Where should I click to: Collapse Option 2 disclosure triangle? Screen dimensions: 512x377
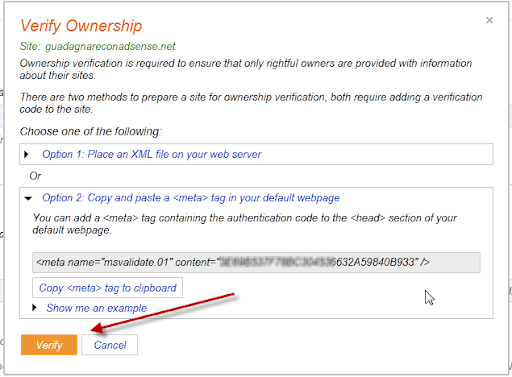pos(28,198)
